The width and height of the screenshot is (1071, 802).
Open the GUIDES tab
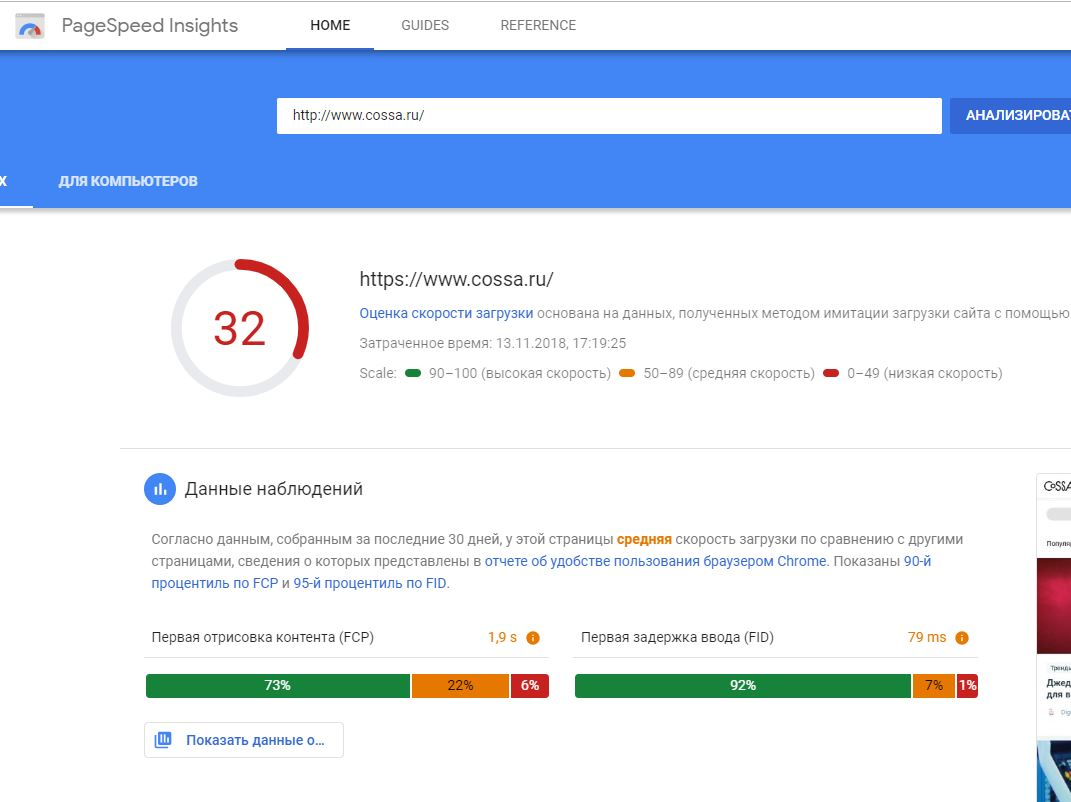(x=425, y=25)
